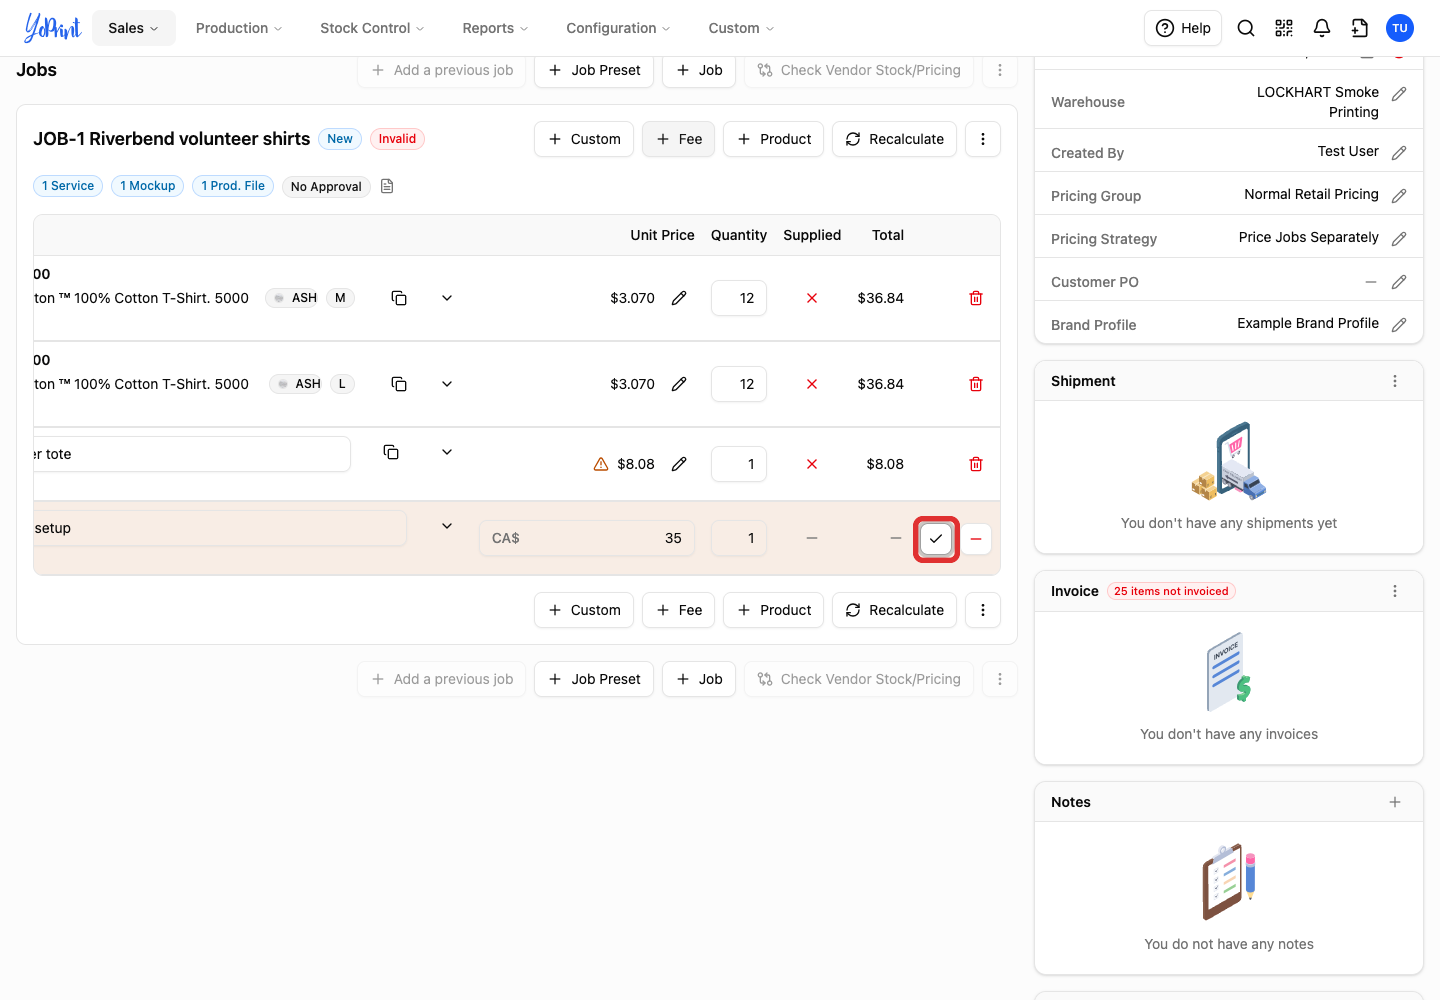Edit the Warehouse field pencil icon
The image size is (1440, 1000).
[1399, 94]
